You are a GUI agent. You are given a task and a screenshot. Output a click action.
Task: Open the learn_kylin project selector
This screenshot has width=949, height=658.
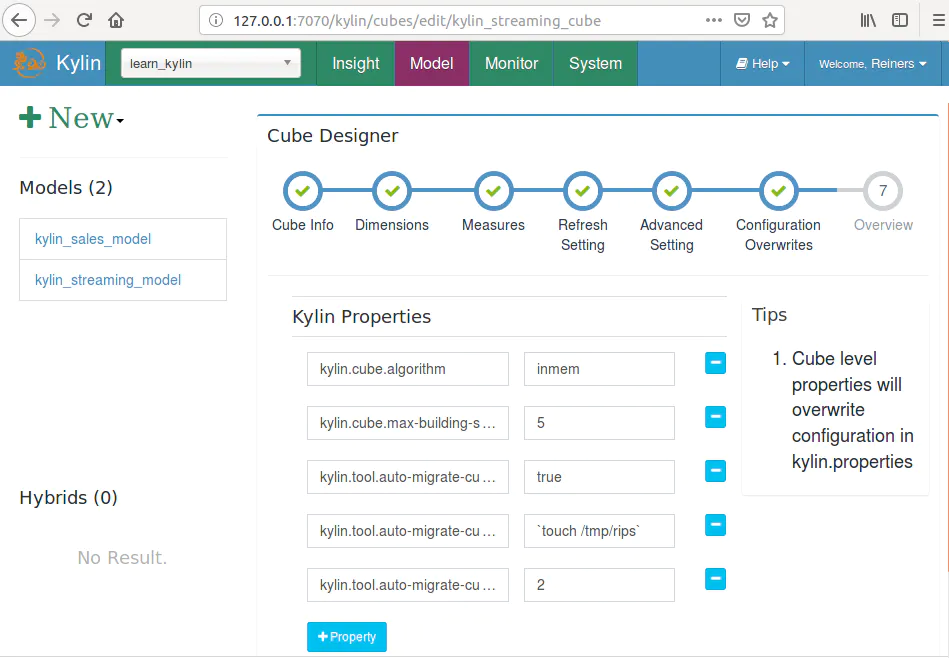[x=210, y=62]
